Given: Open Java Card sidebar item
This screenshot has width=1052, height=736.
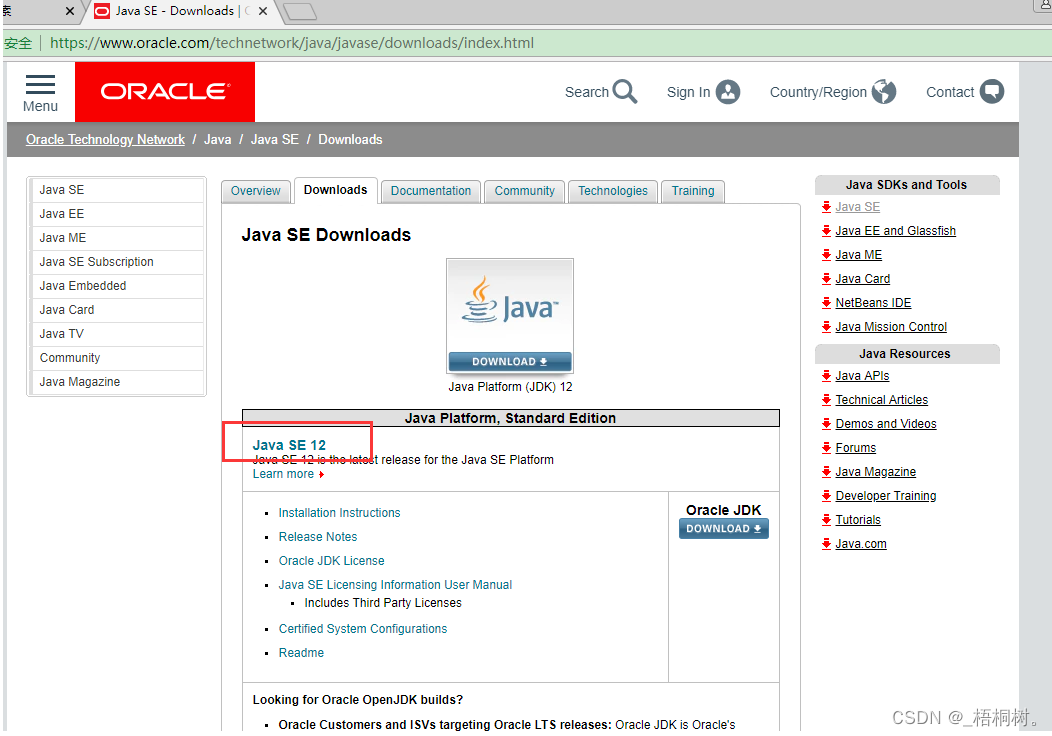Looking at the screenshot, I should pyautogui.click(x=117, y=310).
